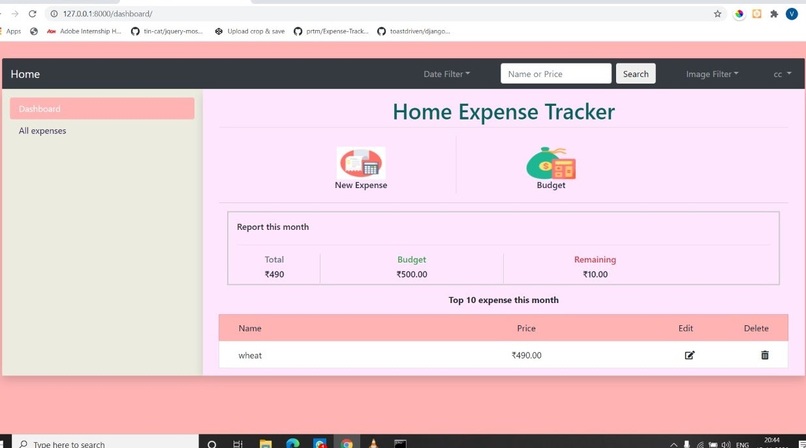Select Dashboard in the sidebar

pyautogui.click(x=102, y=108)
